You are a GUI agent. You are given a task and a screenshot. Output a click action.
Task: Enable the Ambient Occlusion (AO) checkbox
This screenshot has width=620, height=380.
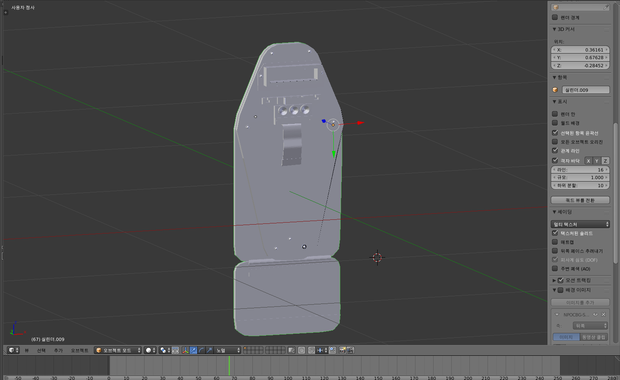coord(555,269)
